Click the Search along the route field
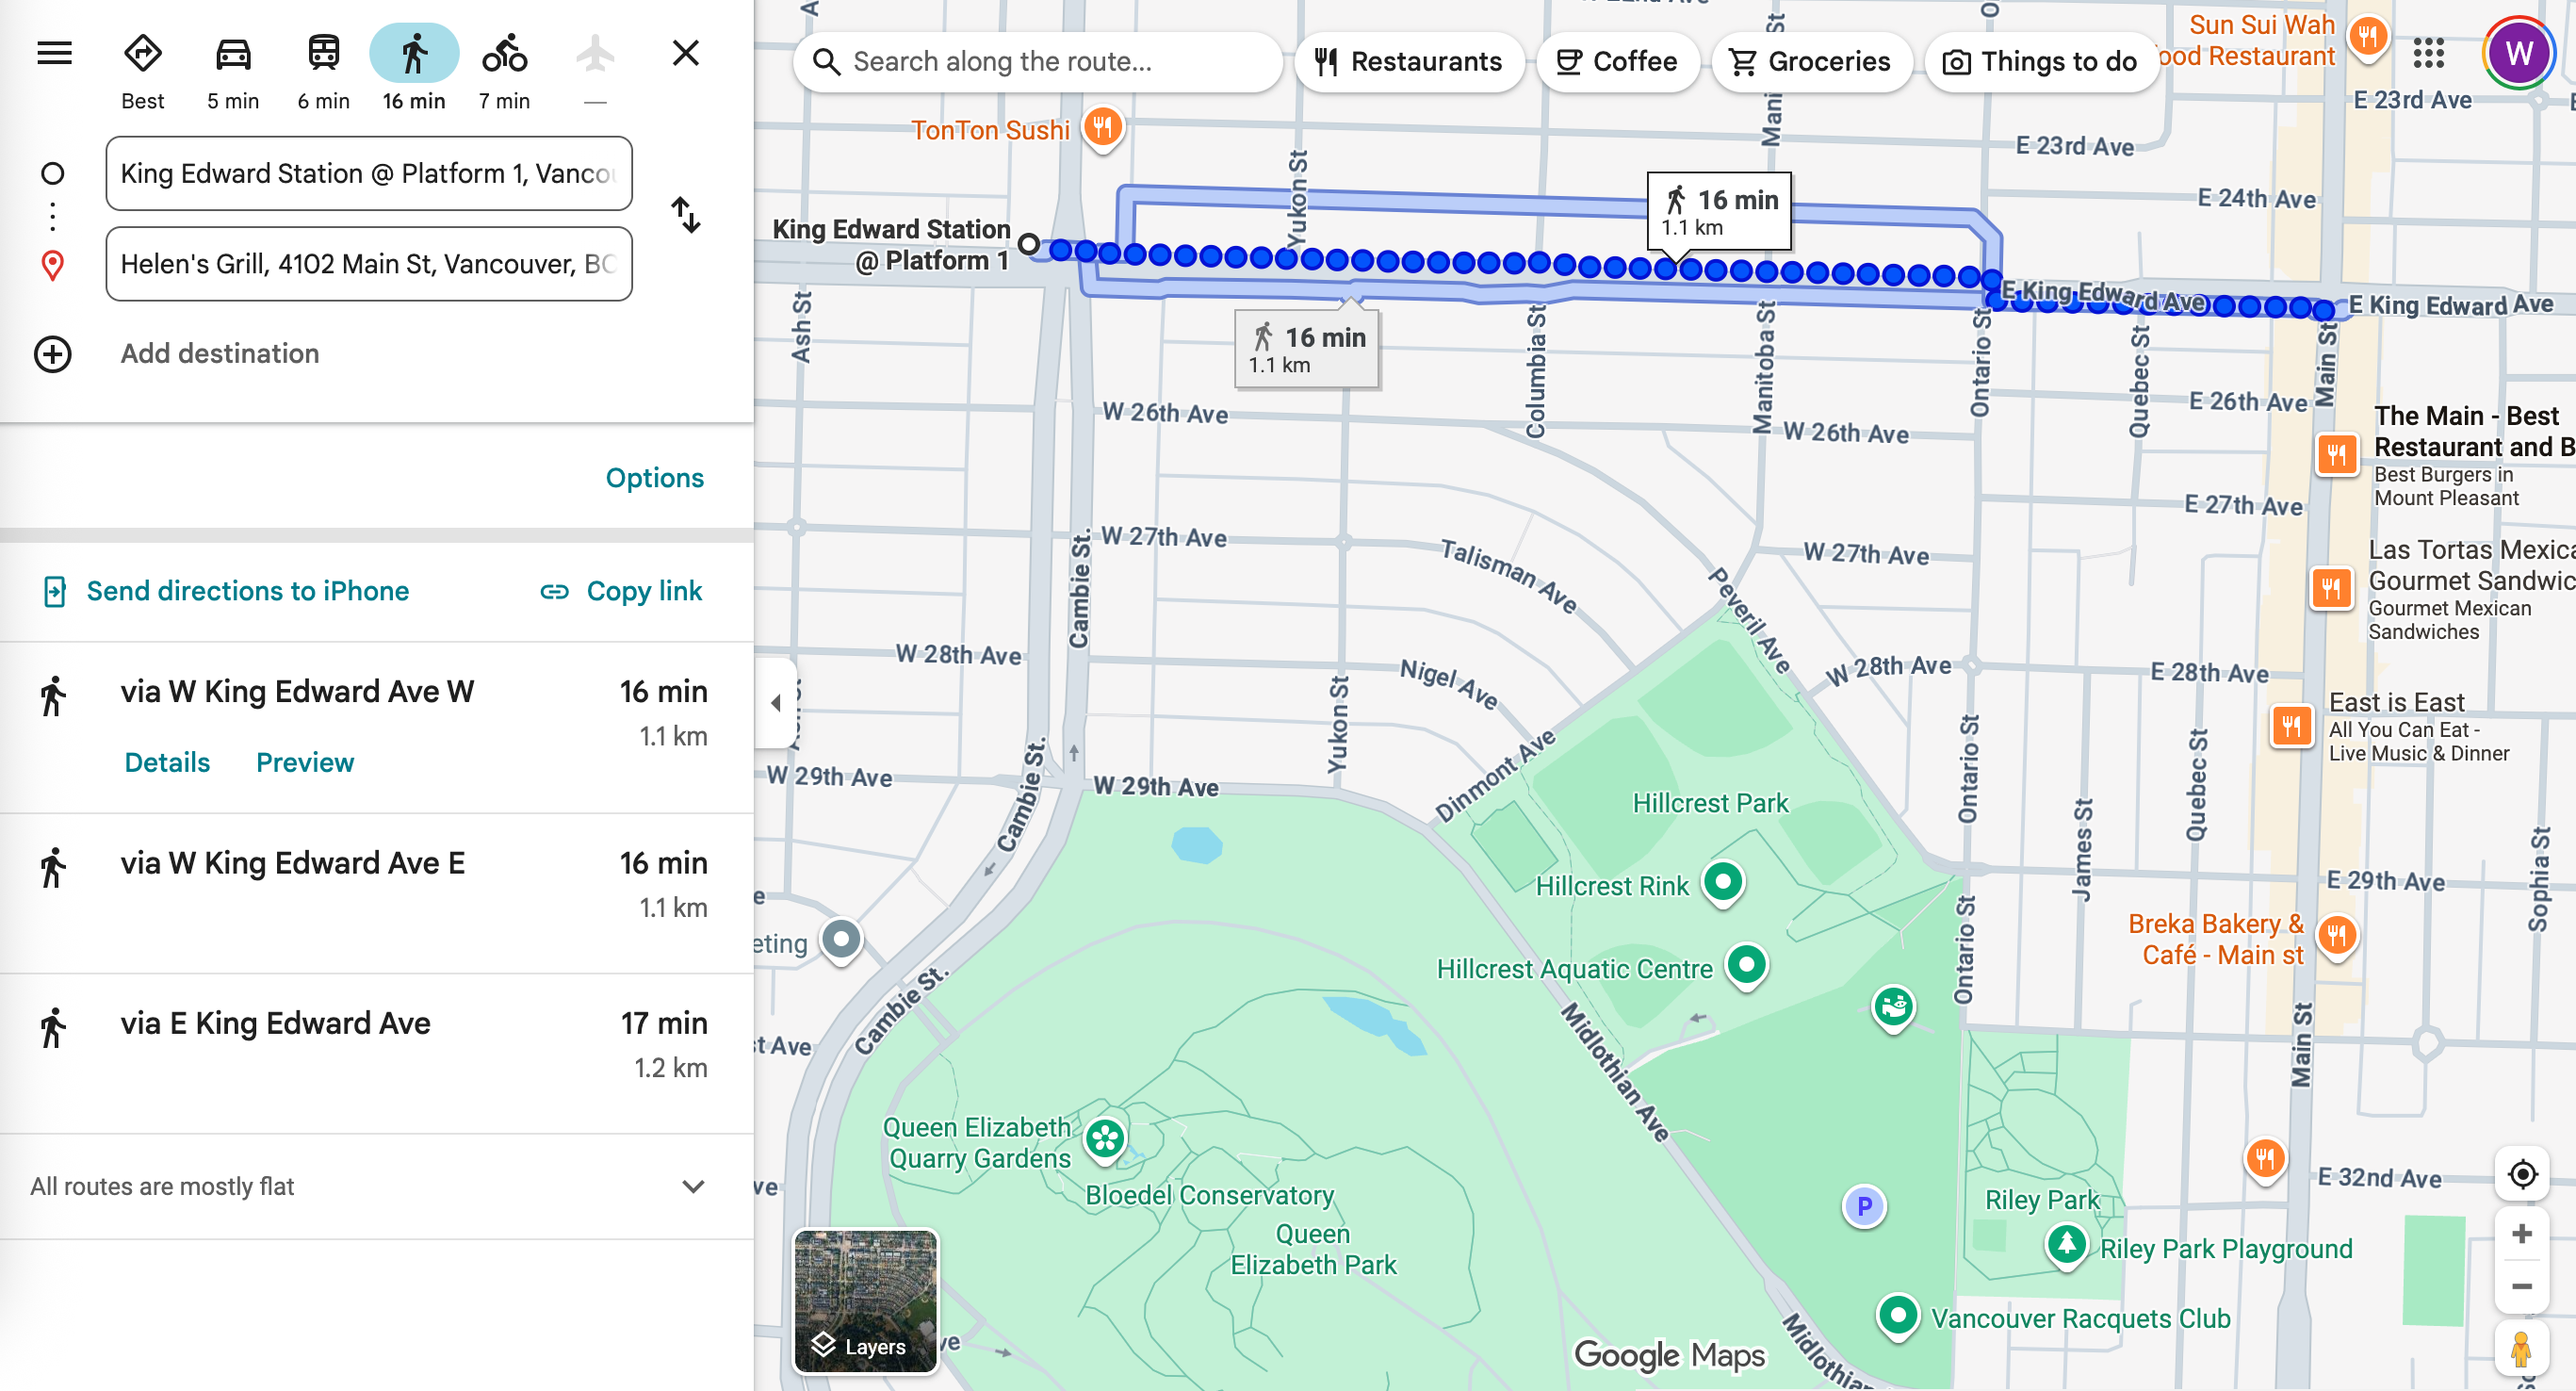This screenshot has width=2576, height=1391. [1040, 62]
